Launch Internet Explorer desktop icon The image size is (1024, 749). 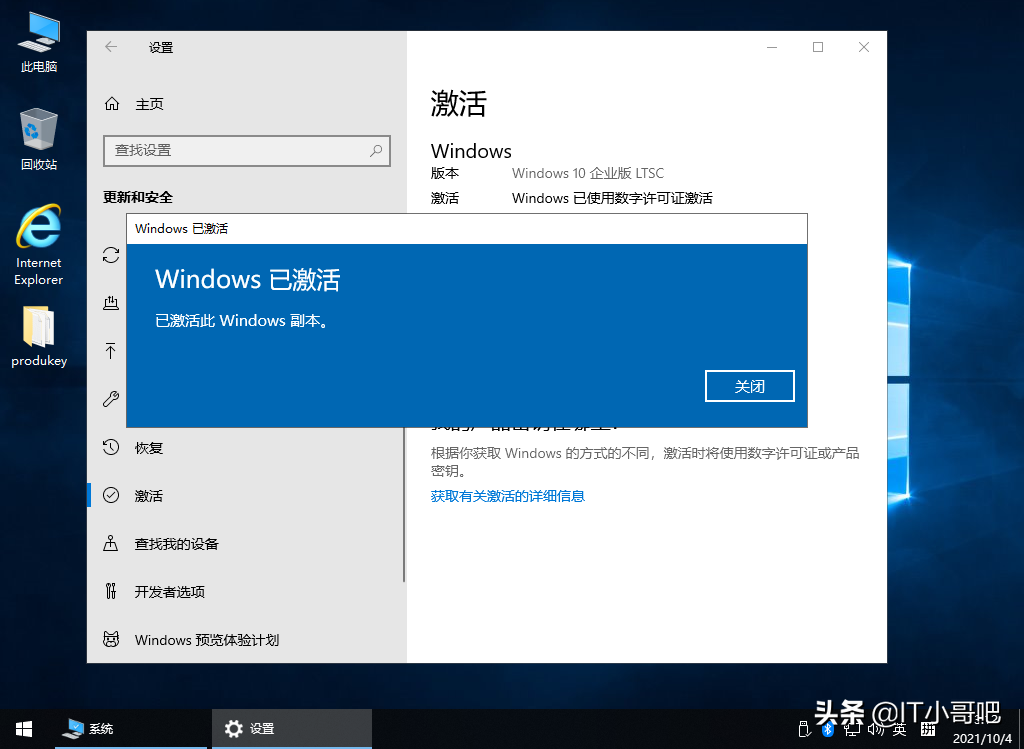(39, 246)
